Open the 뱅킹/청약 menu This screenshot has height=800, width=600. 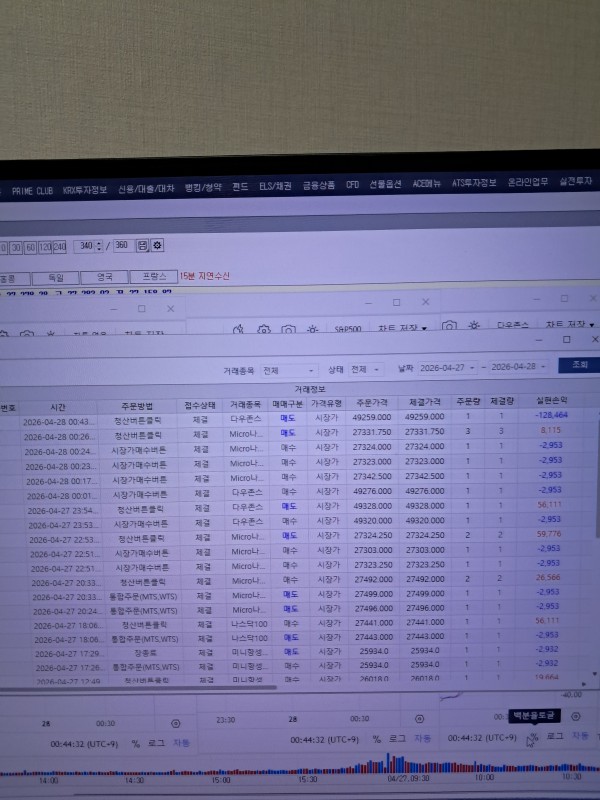pyautogui.click(x=203, y=187)
